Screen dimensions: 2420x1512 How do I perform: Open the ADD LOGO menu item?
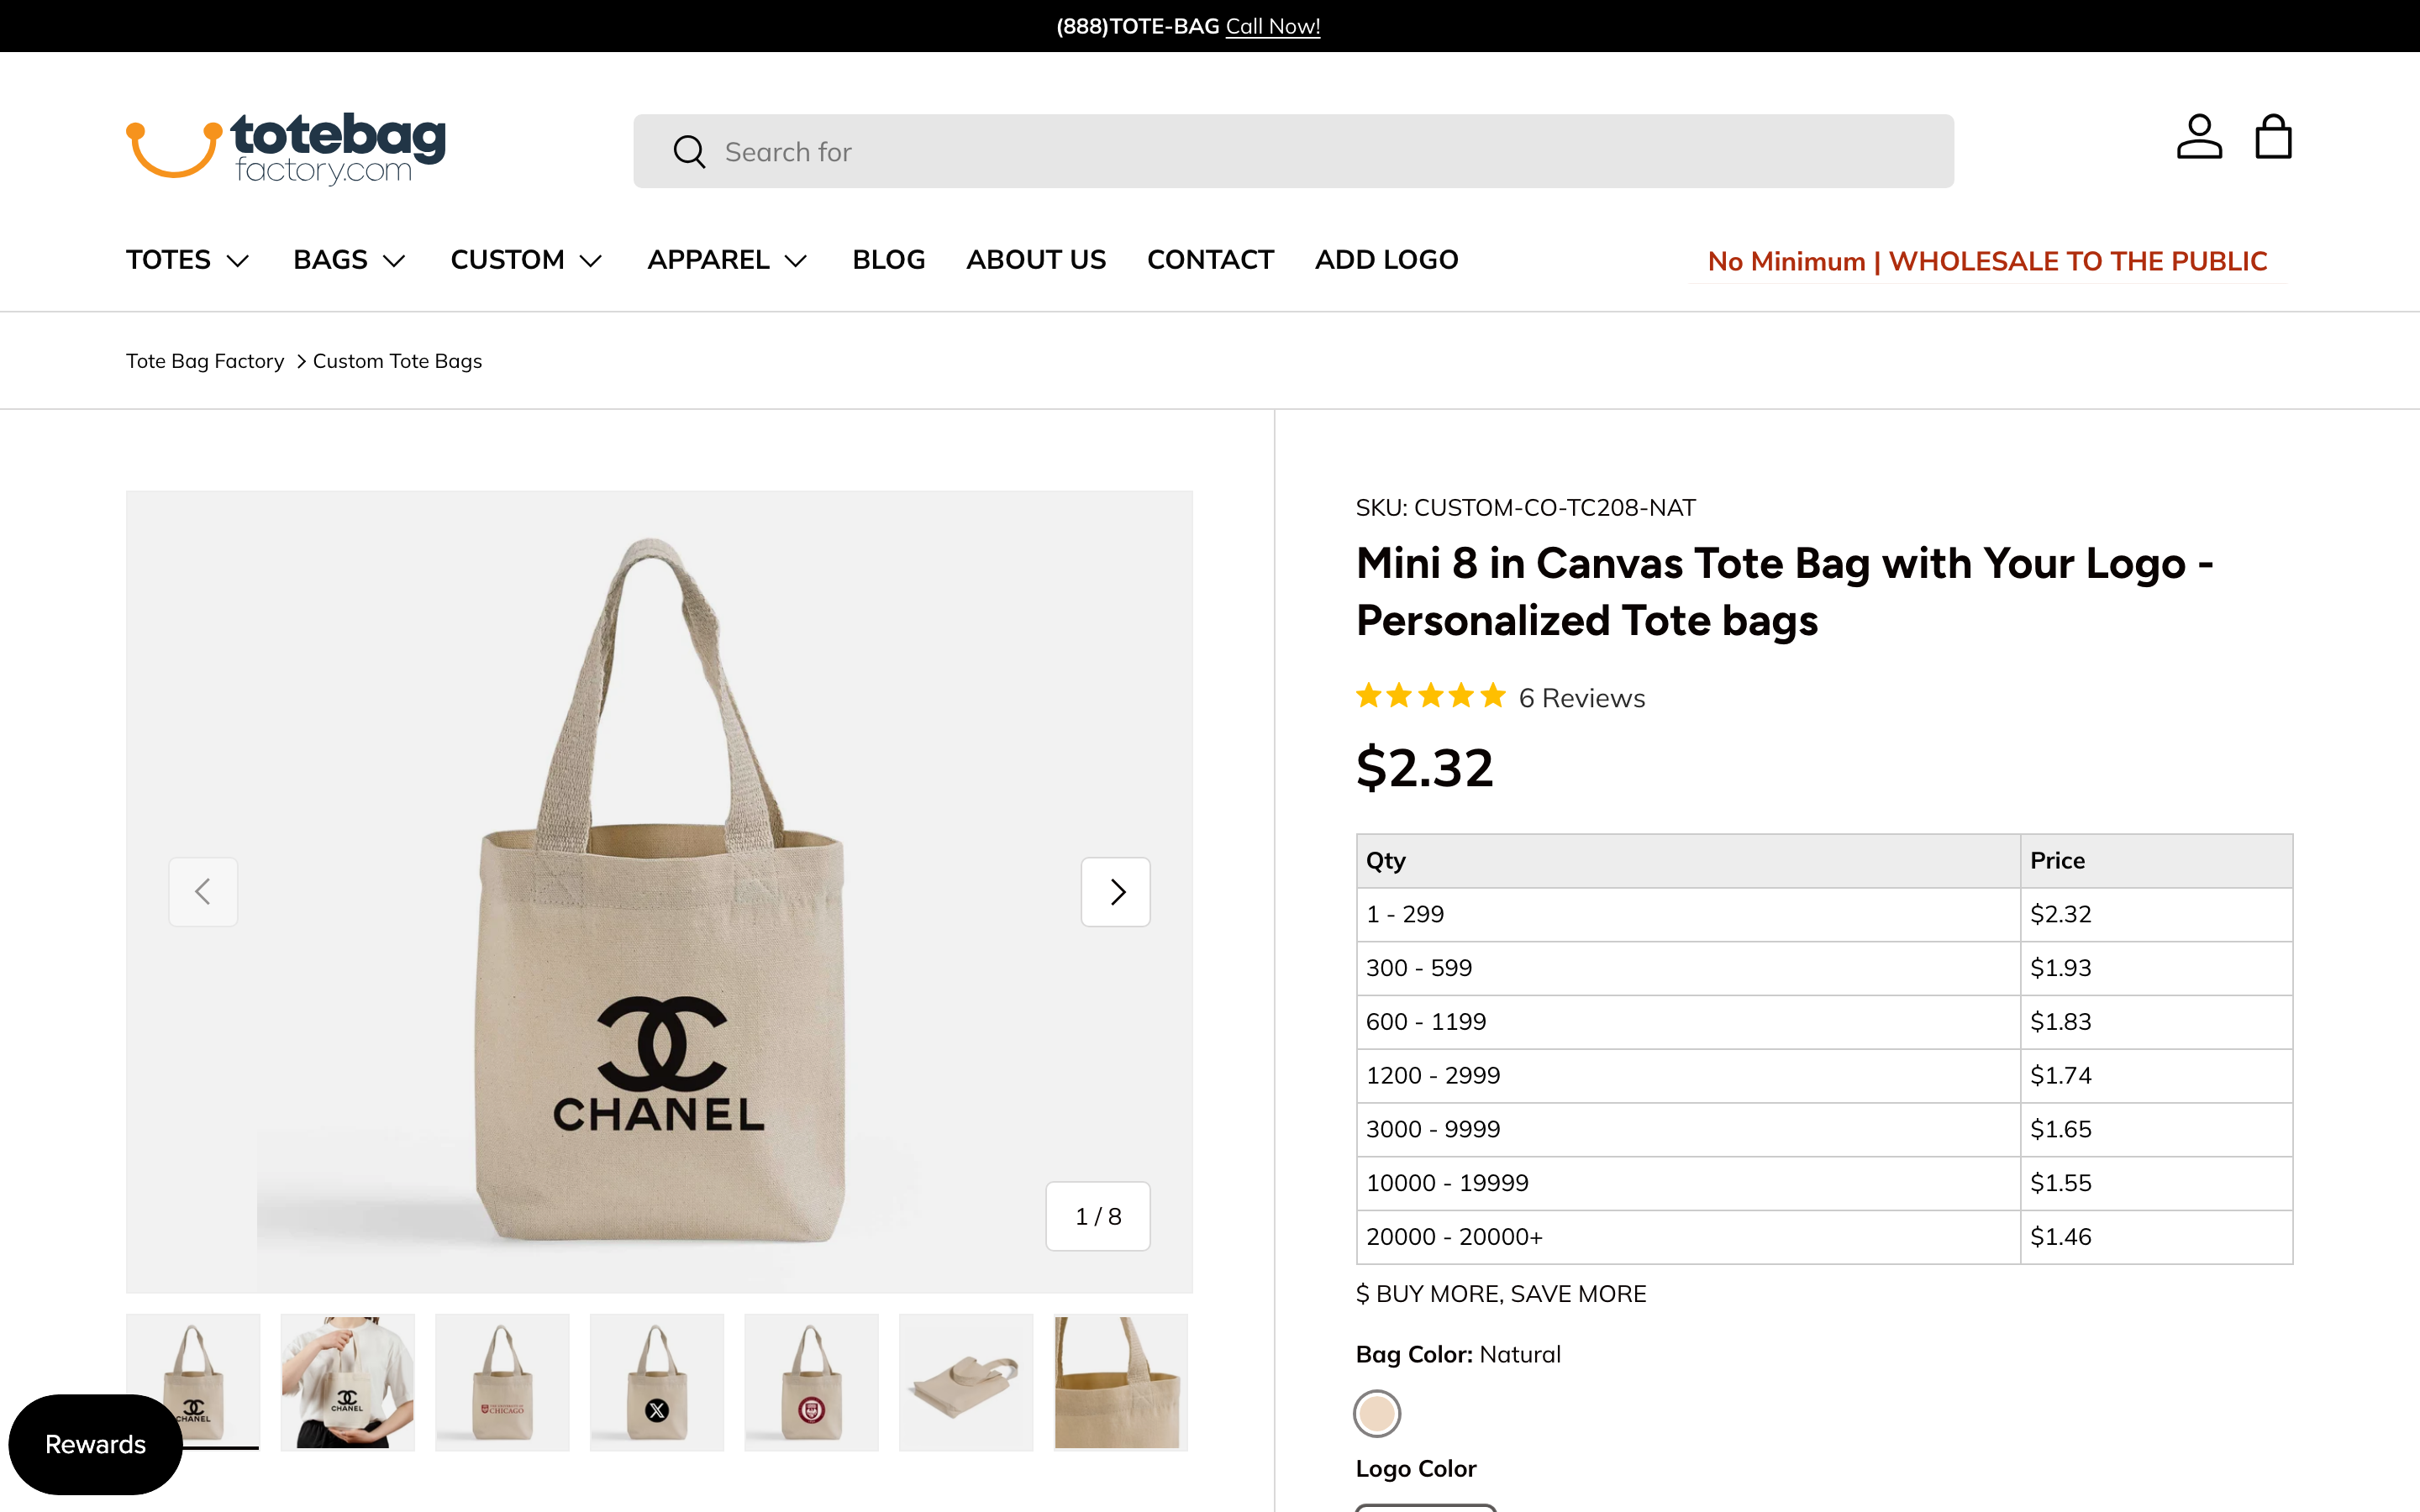[1386, 260]
